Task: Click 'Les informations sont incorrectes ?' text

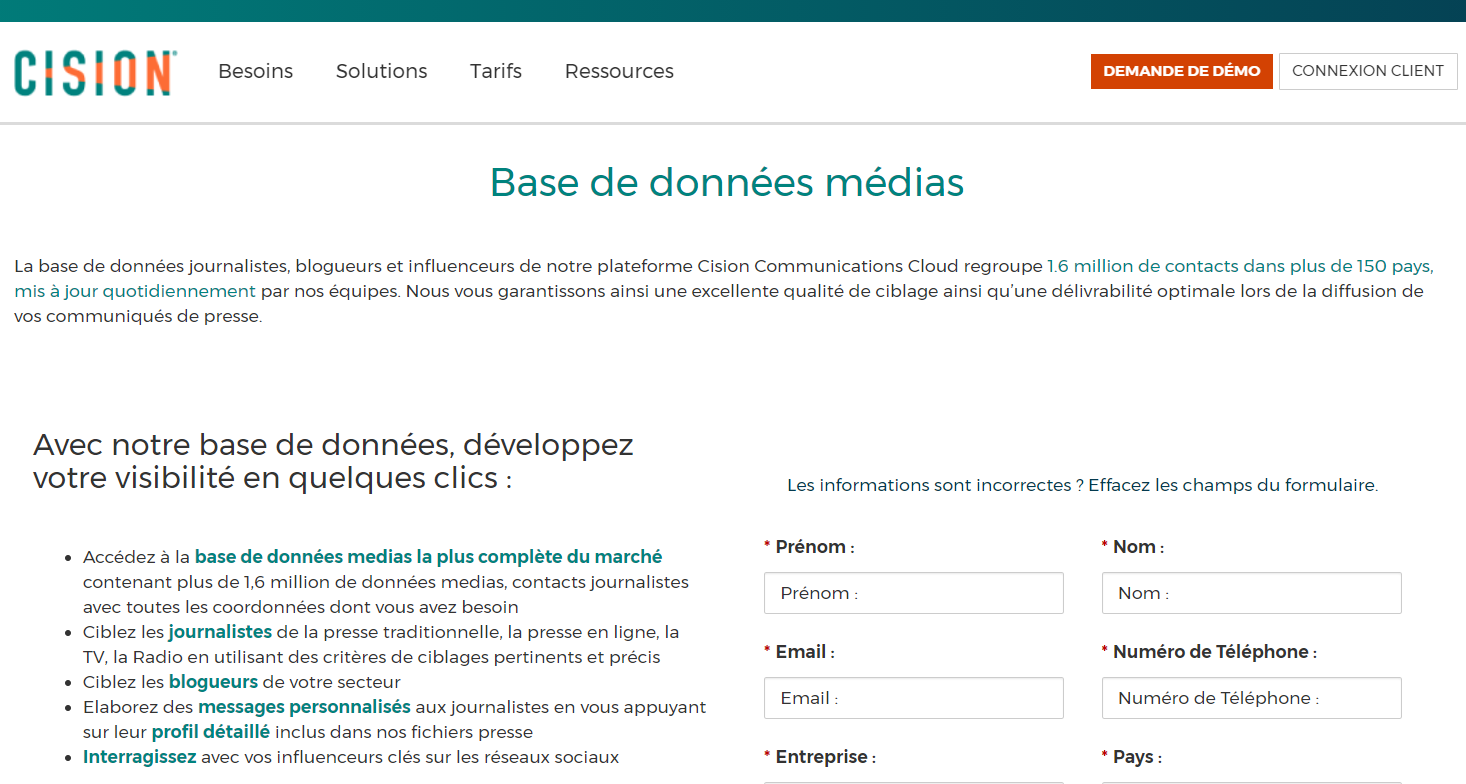Action: tap(935, 485)
